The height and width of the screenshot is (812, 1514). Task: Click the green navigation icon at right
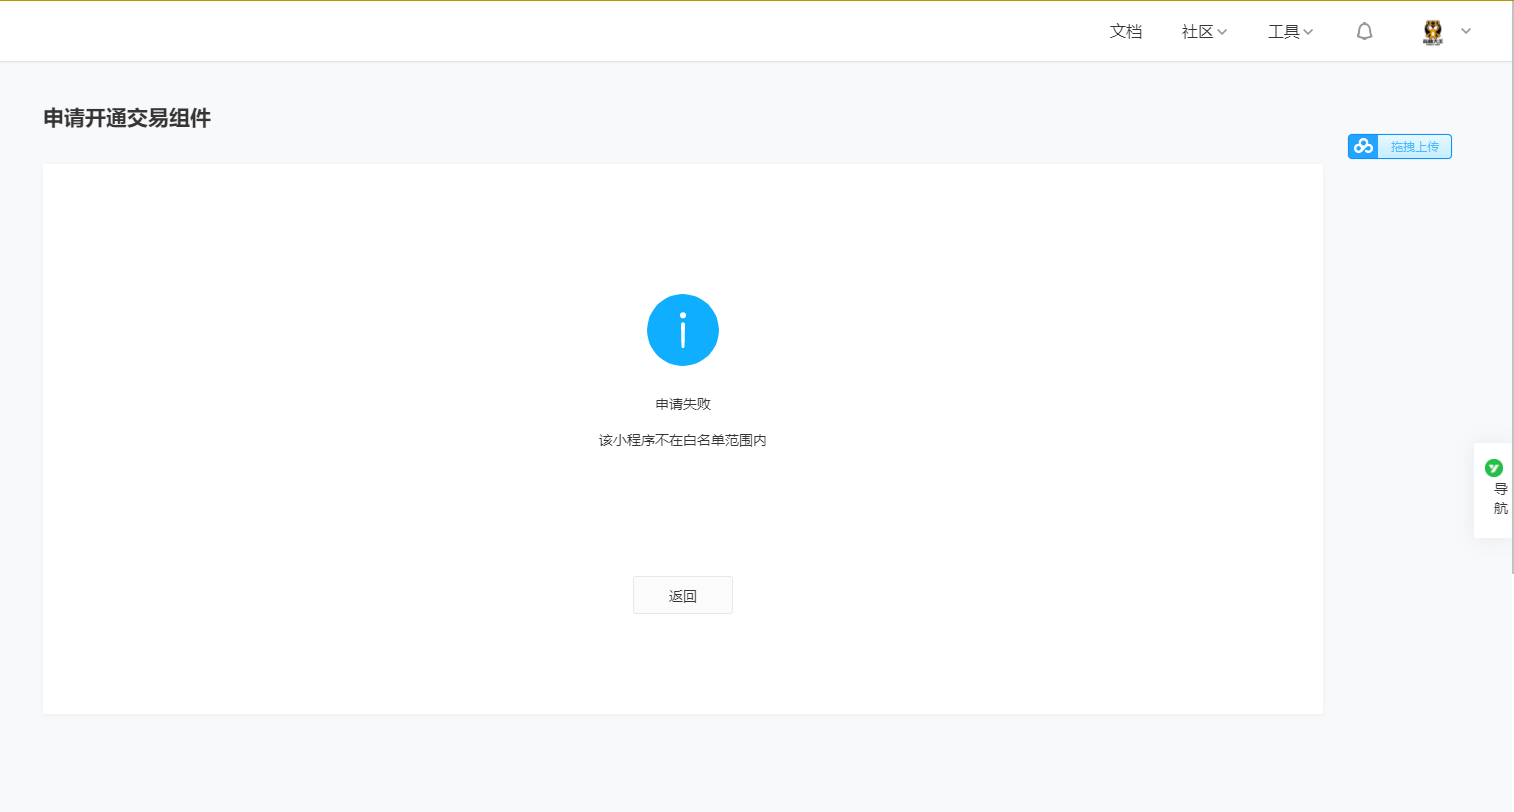1494,468
